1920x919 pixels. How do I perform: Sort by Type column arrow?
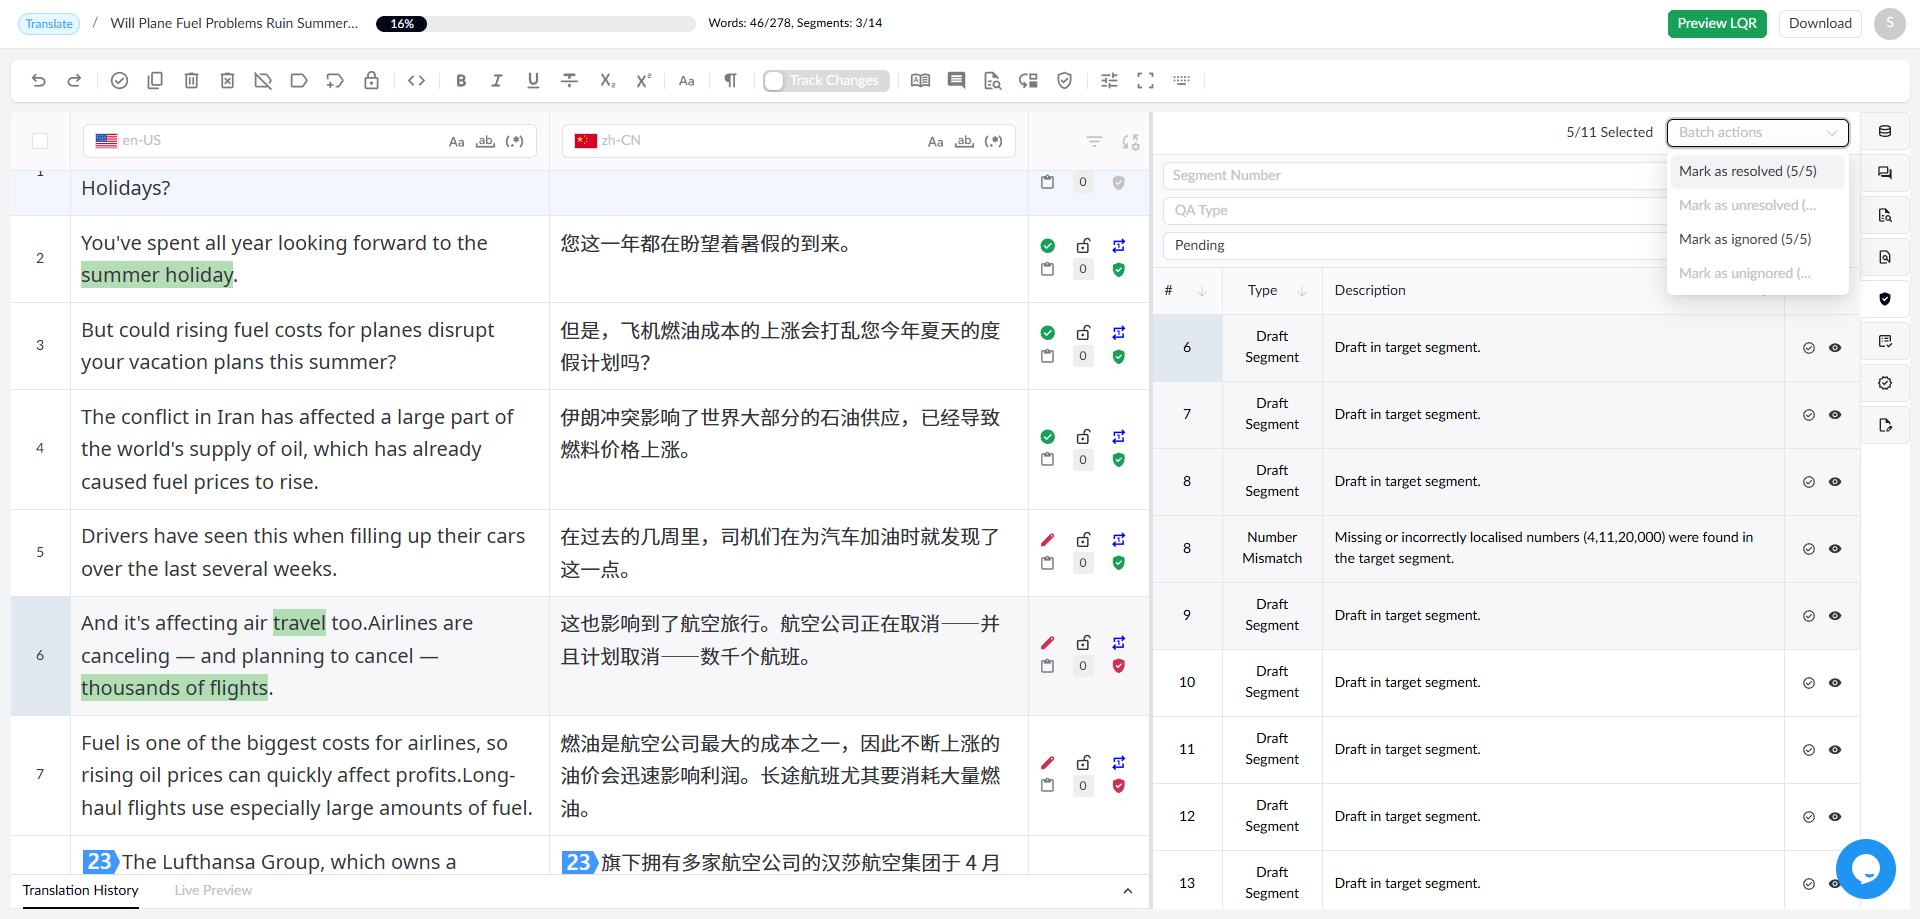click(x=1302, y=291)
